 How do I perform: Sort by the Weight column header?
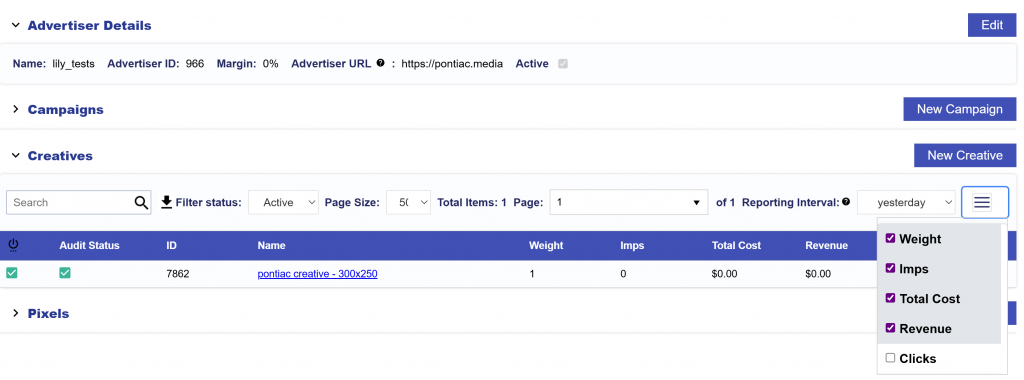coord(546,246)
